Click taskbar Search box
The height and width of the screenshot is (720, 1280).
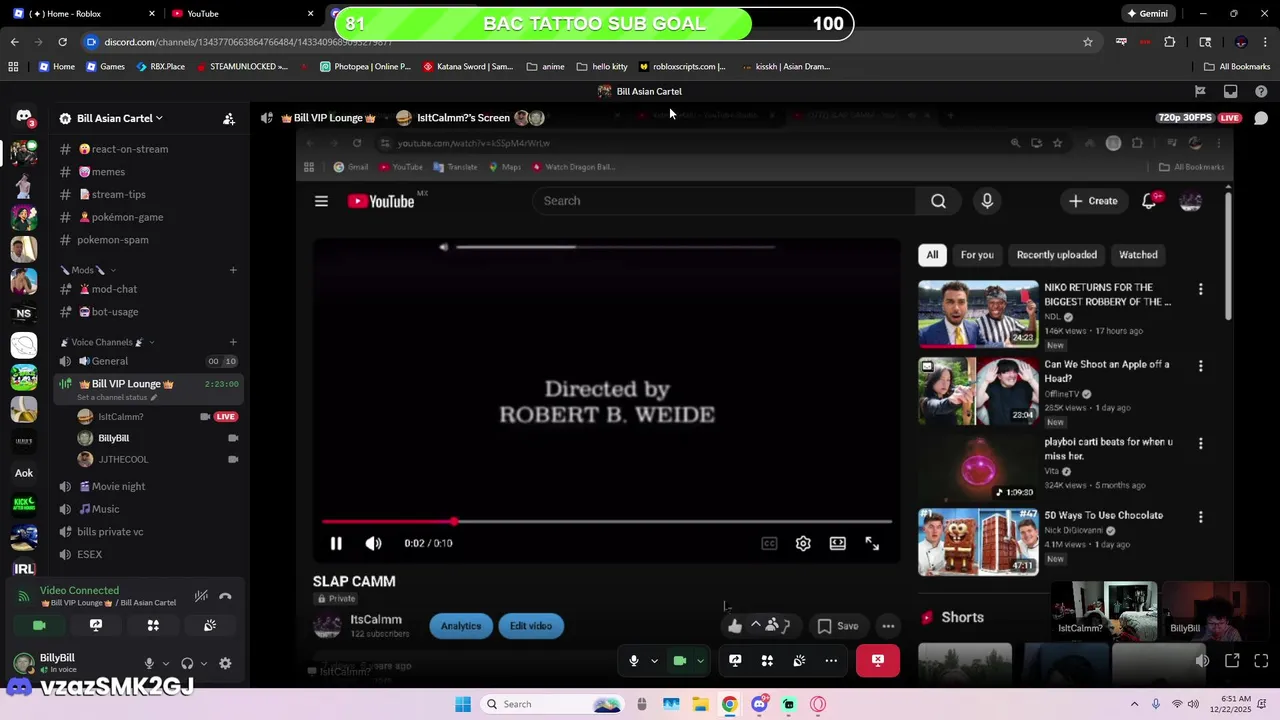pyautogui.click(x=552, y=704)
